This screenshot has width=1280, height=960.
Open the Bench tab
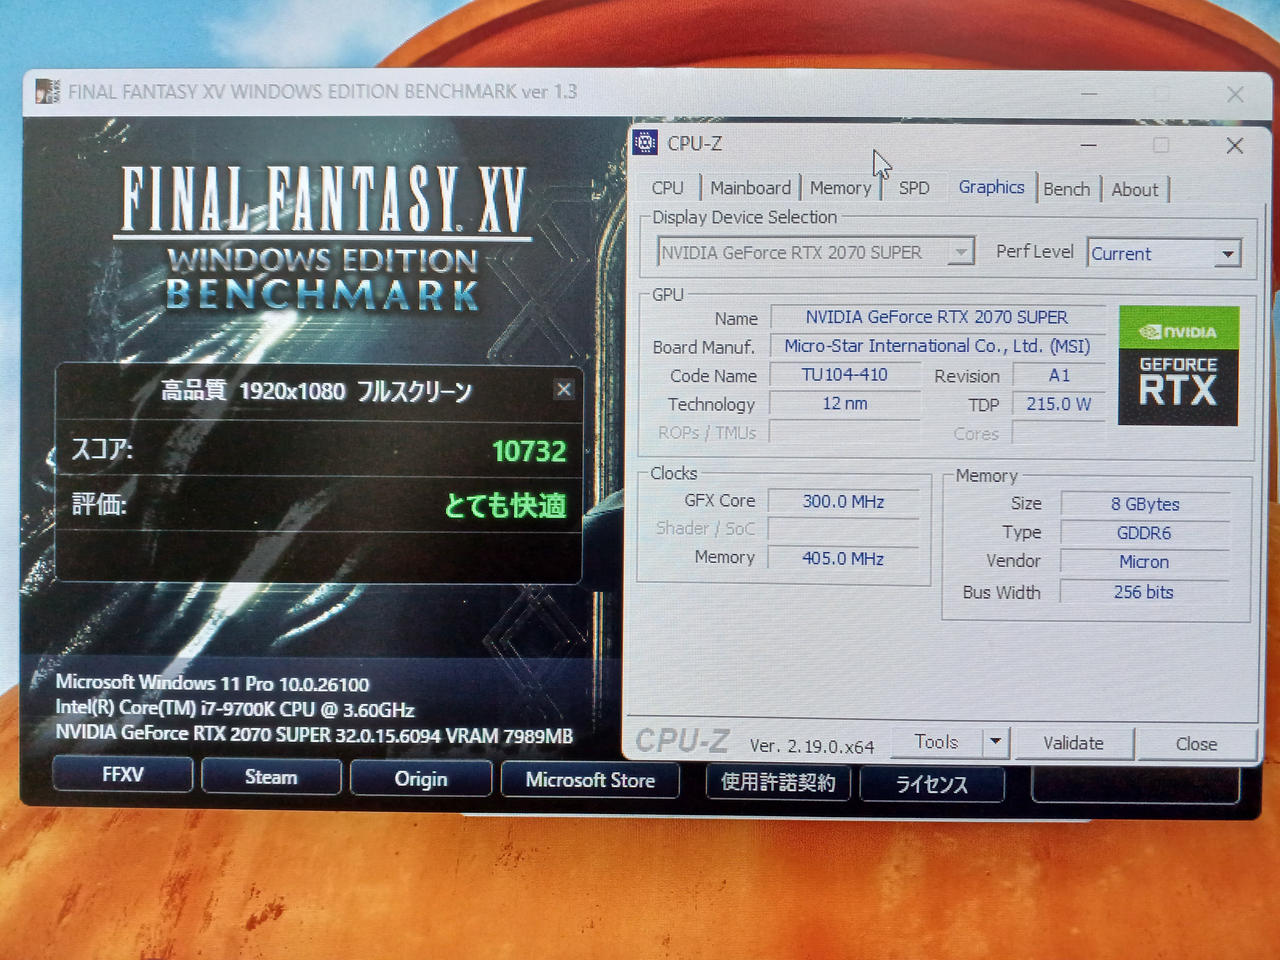[1066, 189]
